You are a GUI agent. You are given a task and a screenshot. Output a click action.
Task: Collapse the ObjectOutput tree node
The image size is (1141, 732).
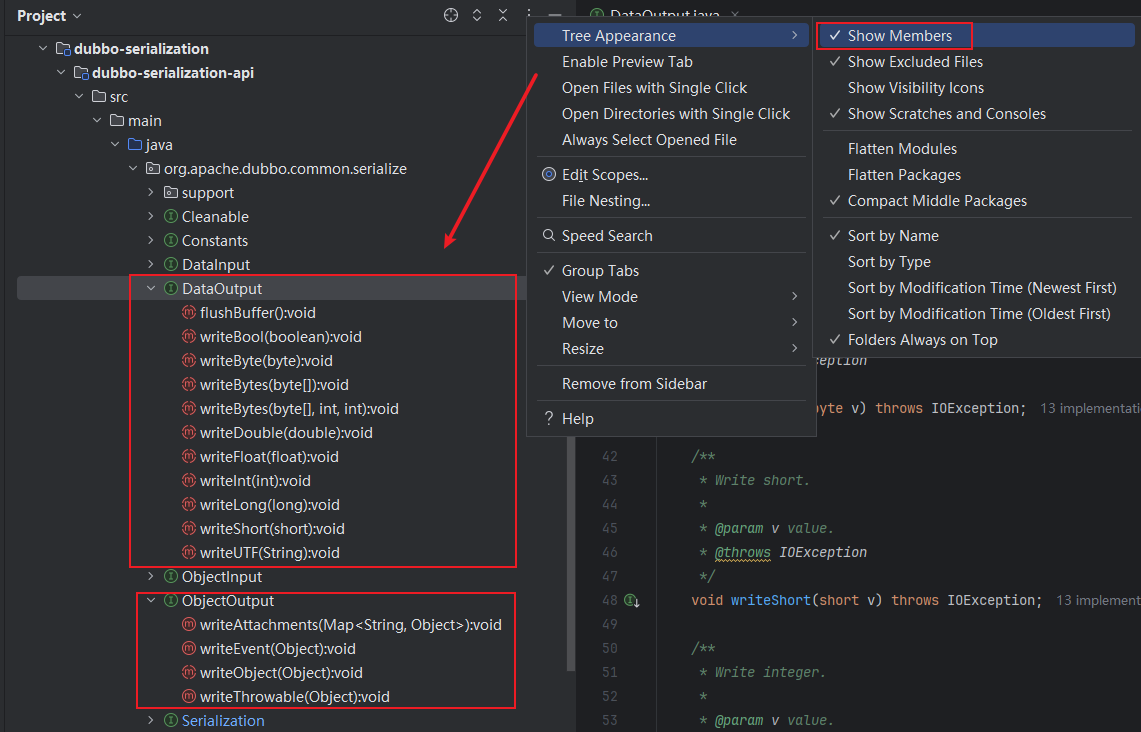[152, 601]
